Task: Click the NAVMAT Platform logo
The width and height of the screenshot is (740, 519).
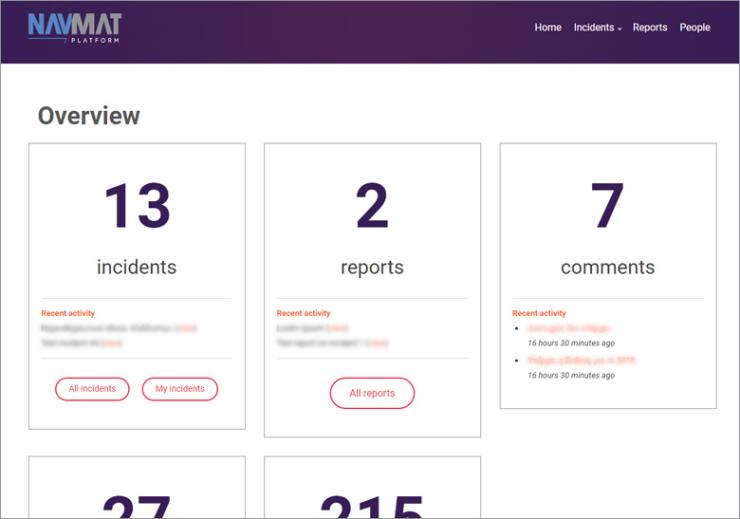Action: 75,27
